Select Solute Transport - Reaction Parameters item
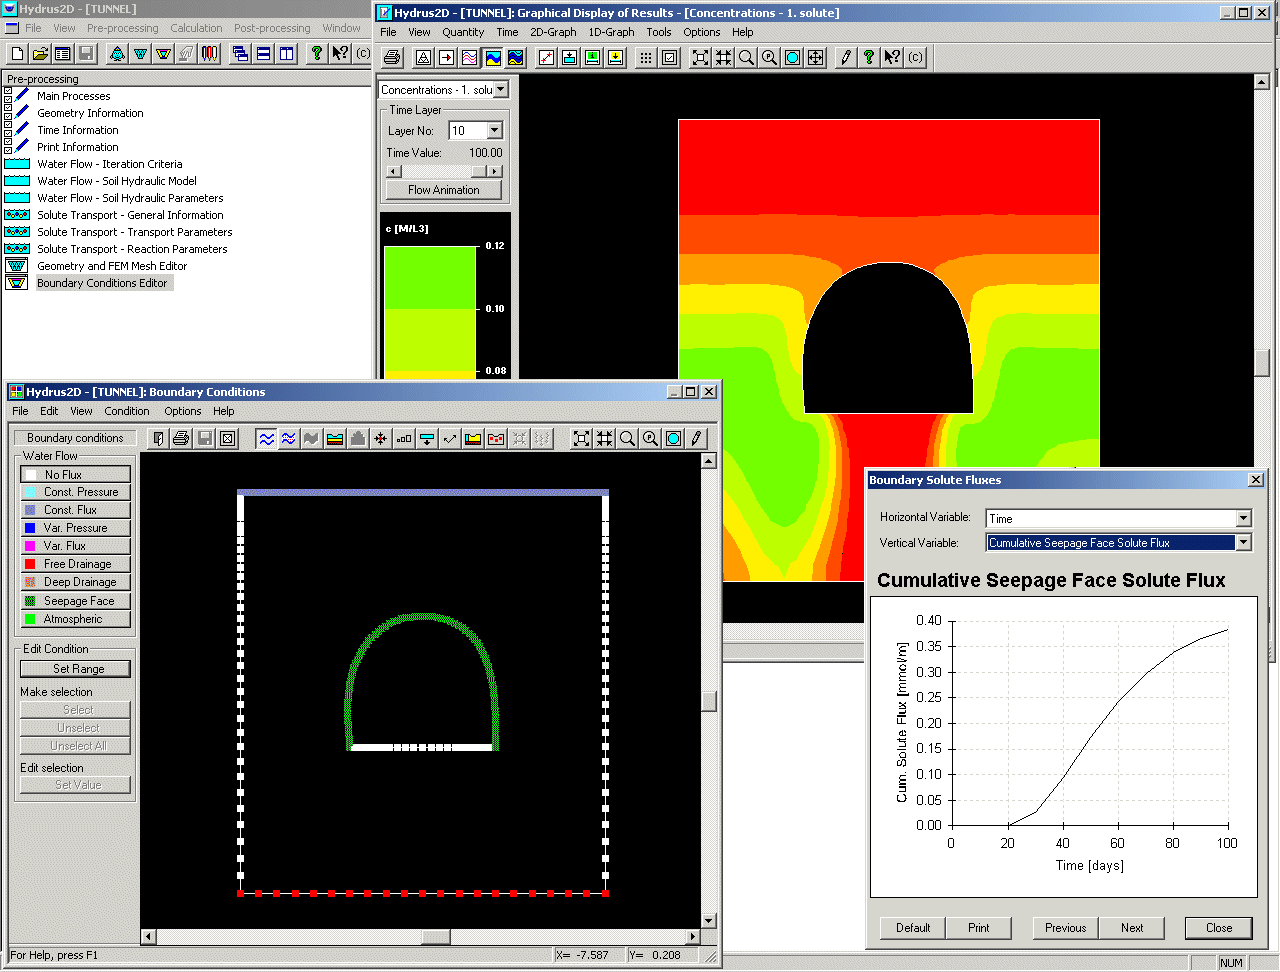 (132, 249)
